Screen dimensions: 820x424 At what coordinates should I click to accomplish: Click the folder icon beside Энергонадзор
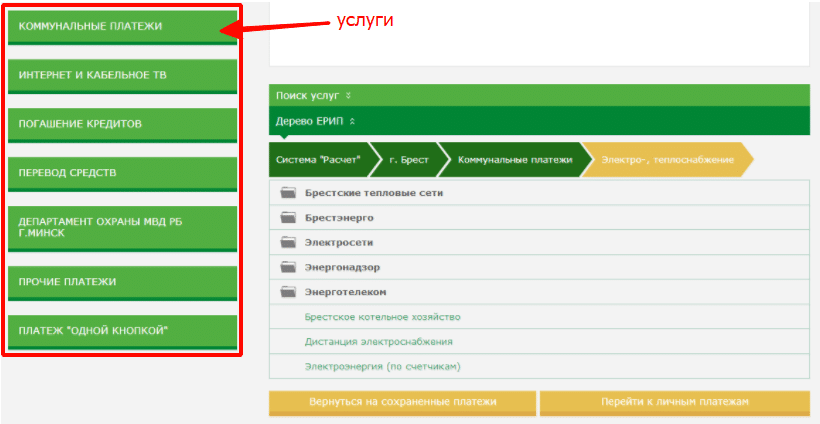[288, 267]
